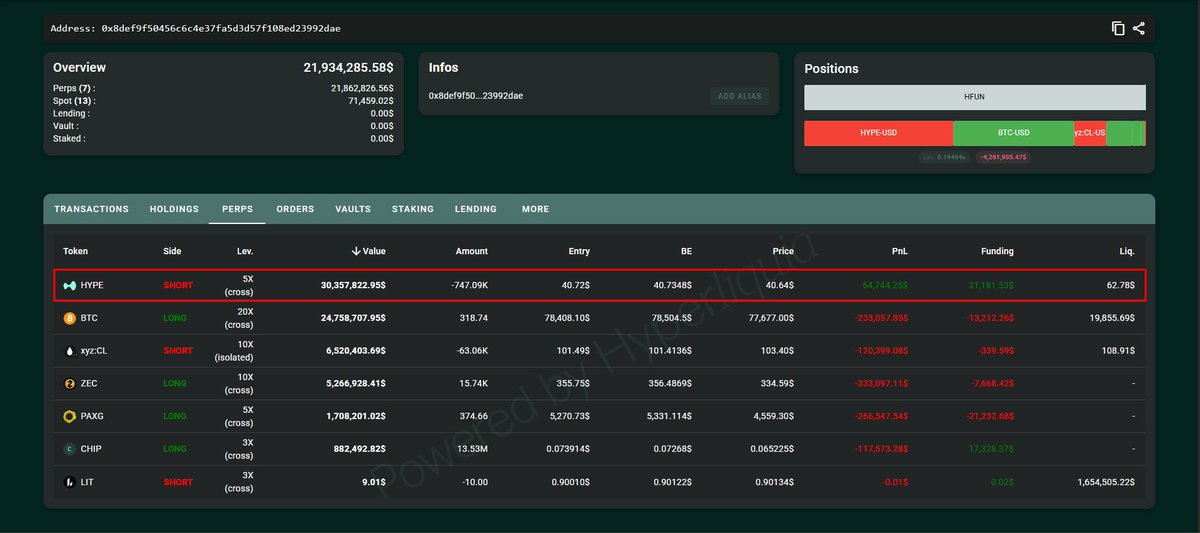This screenshot has width=1200, height=533.
Task: Click the PnL column header
Action: [900, 251]
